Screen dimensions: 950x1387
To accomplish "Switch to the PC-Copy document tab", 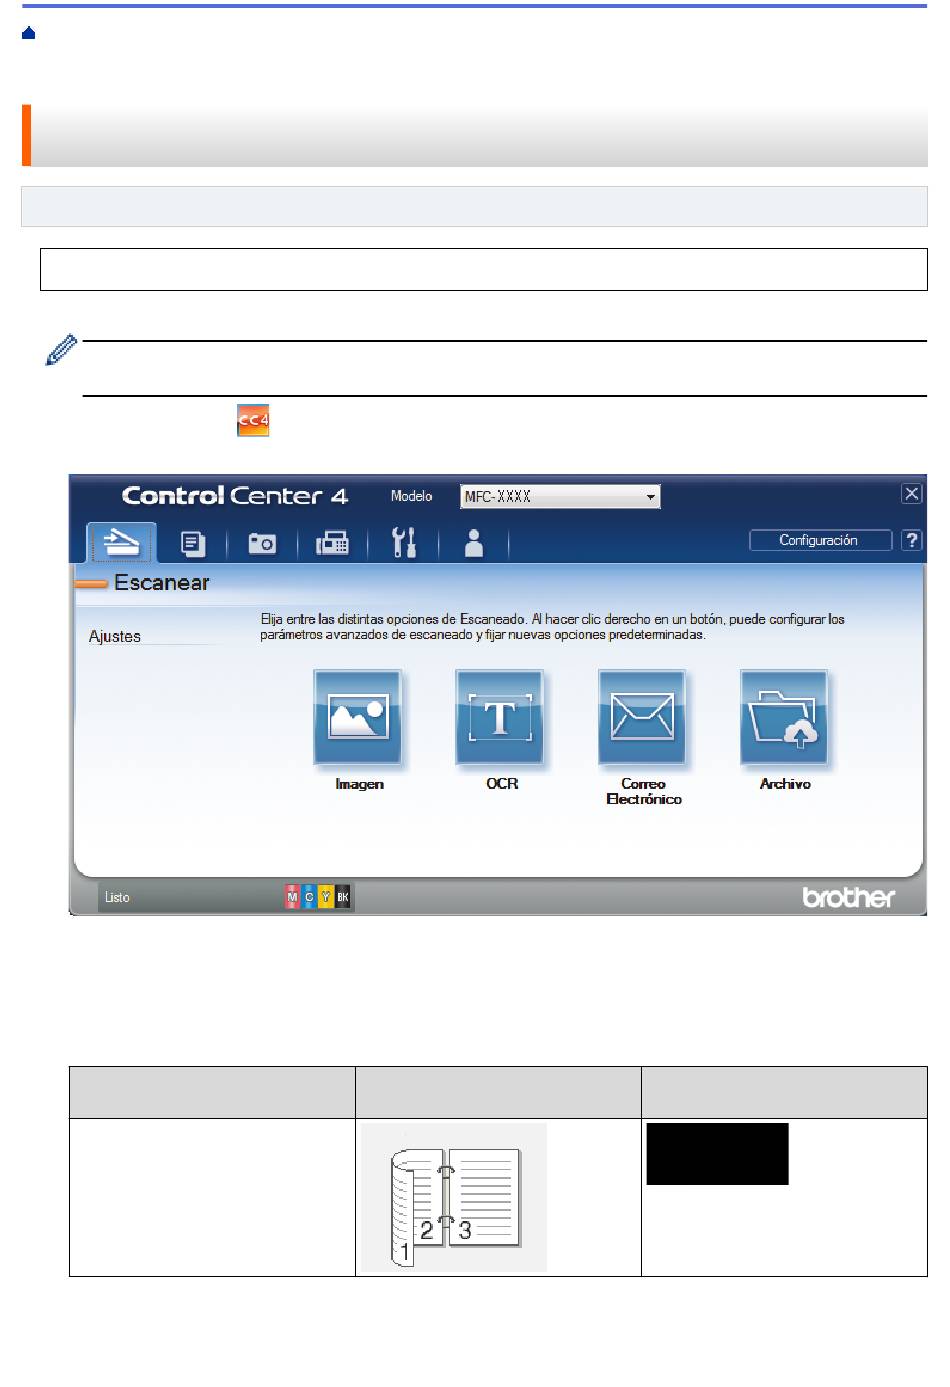I will 193,543.
